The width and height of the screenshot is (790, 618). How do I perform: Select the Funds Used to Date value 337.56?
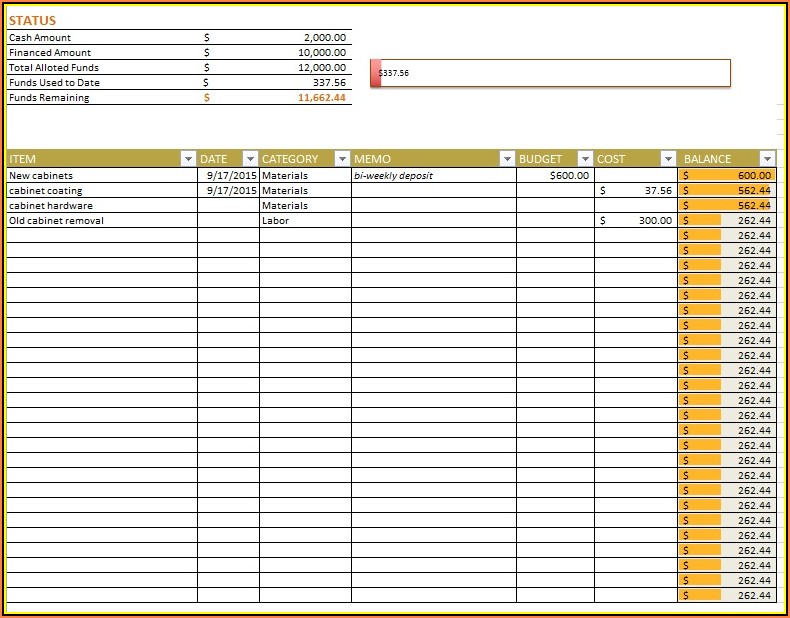pos(330,83)
